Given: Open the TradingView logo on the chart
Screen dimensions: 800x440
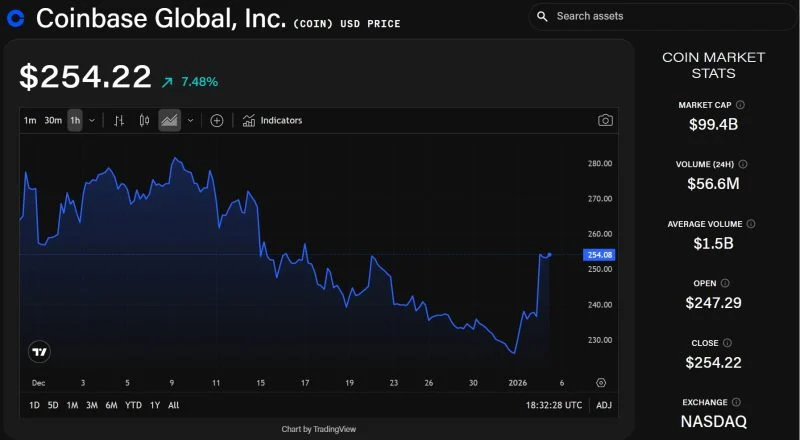Looking at the screenshot, I should coord(39,352).
